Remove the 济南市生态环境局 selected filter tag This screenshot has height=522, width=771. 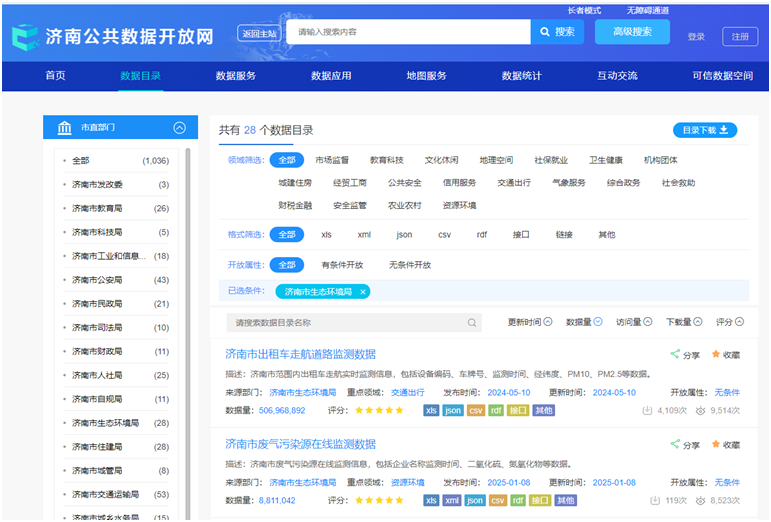(363, 292)
